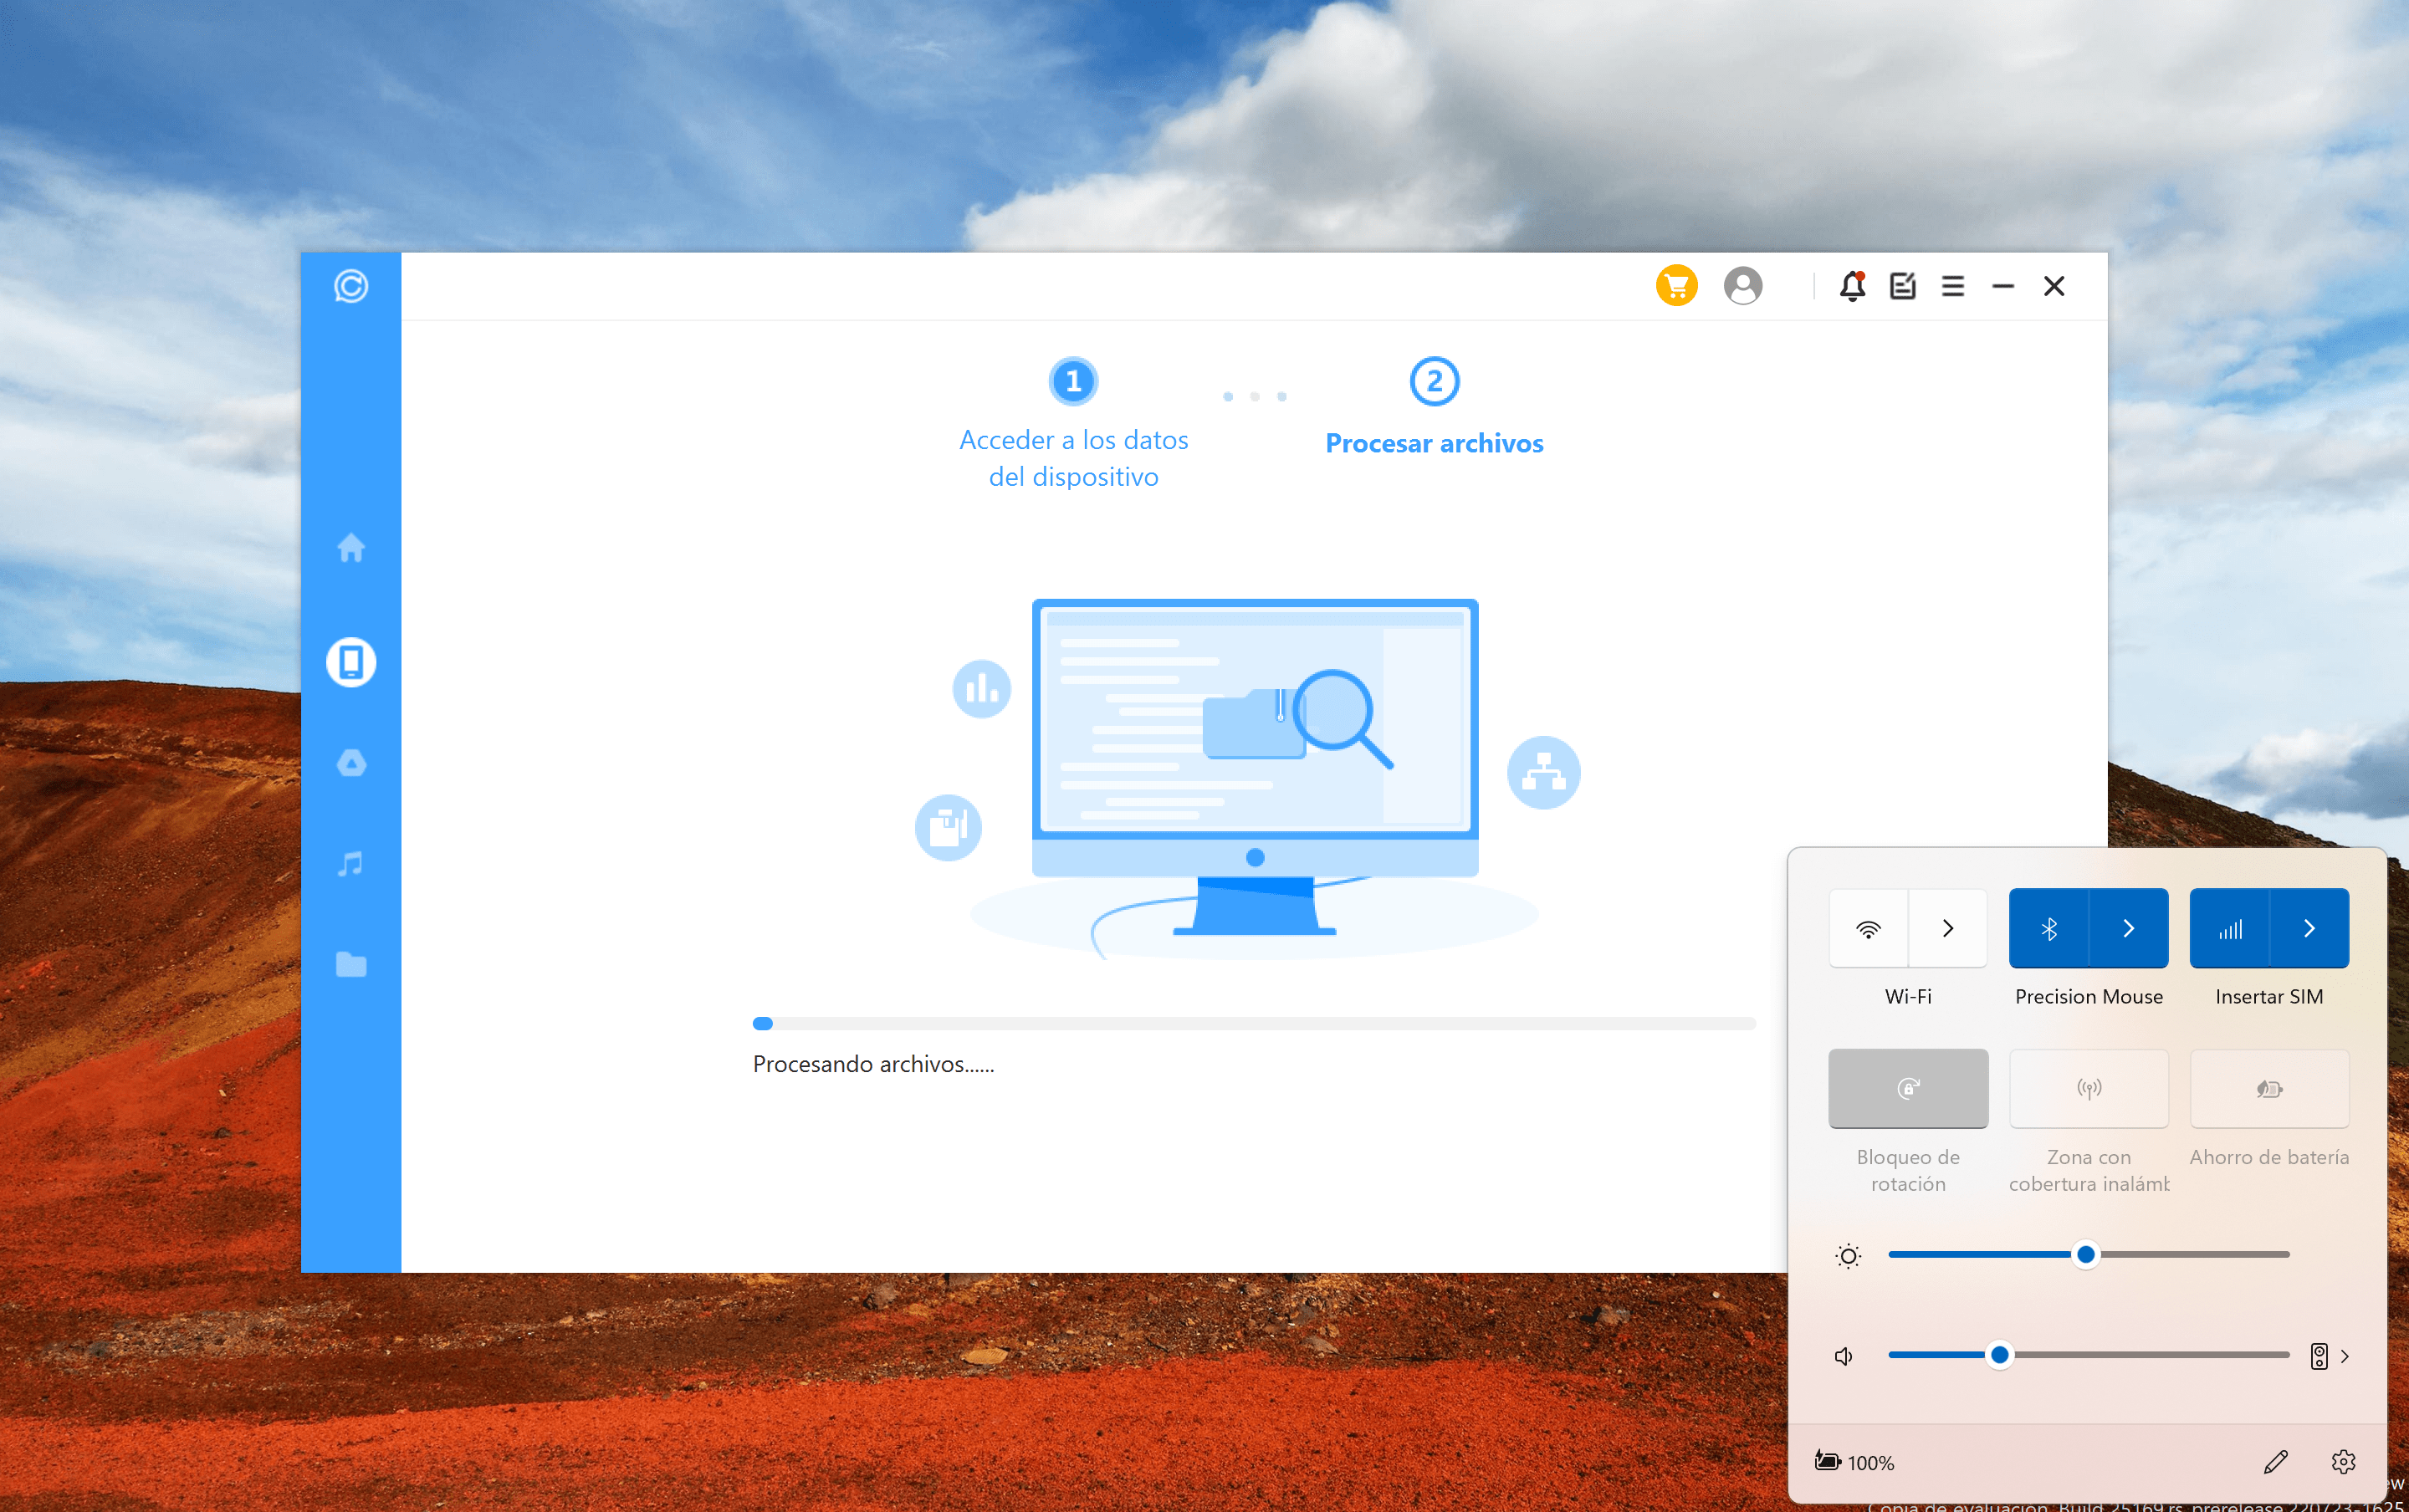Toggle cellular data tile
2409x1512 pixels.
coord(2229,928)
